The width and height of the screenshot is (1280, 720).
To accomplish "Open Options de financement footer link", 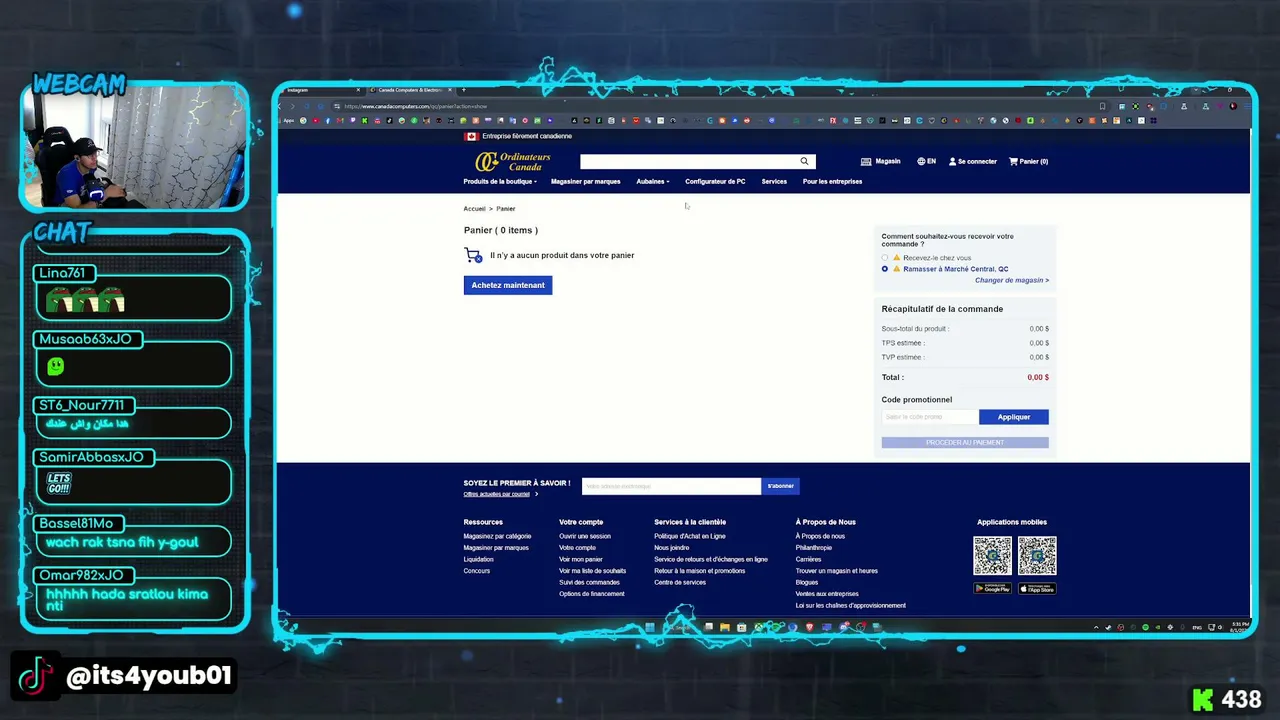I will pyautogui.click(x=592, y=594).
